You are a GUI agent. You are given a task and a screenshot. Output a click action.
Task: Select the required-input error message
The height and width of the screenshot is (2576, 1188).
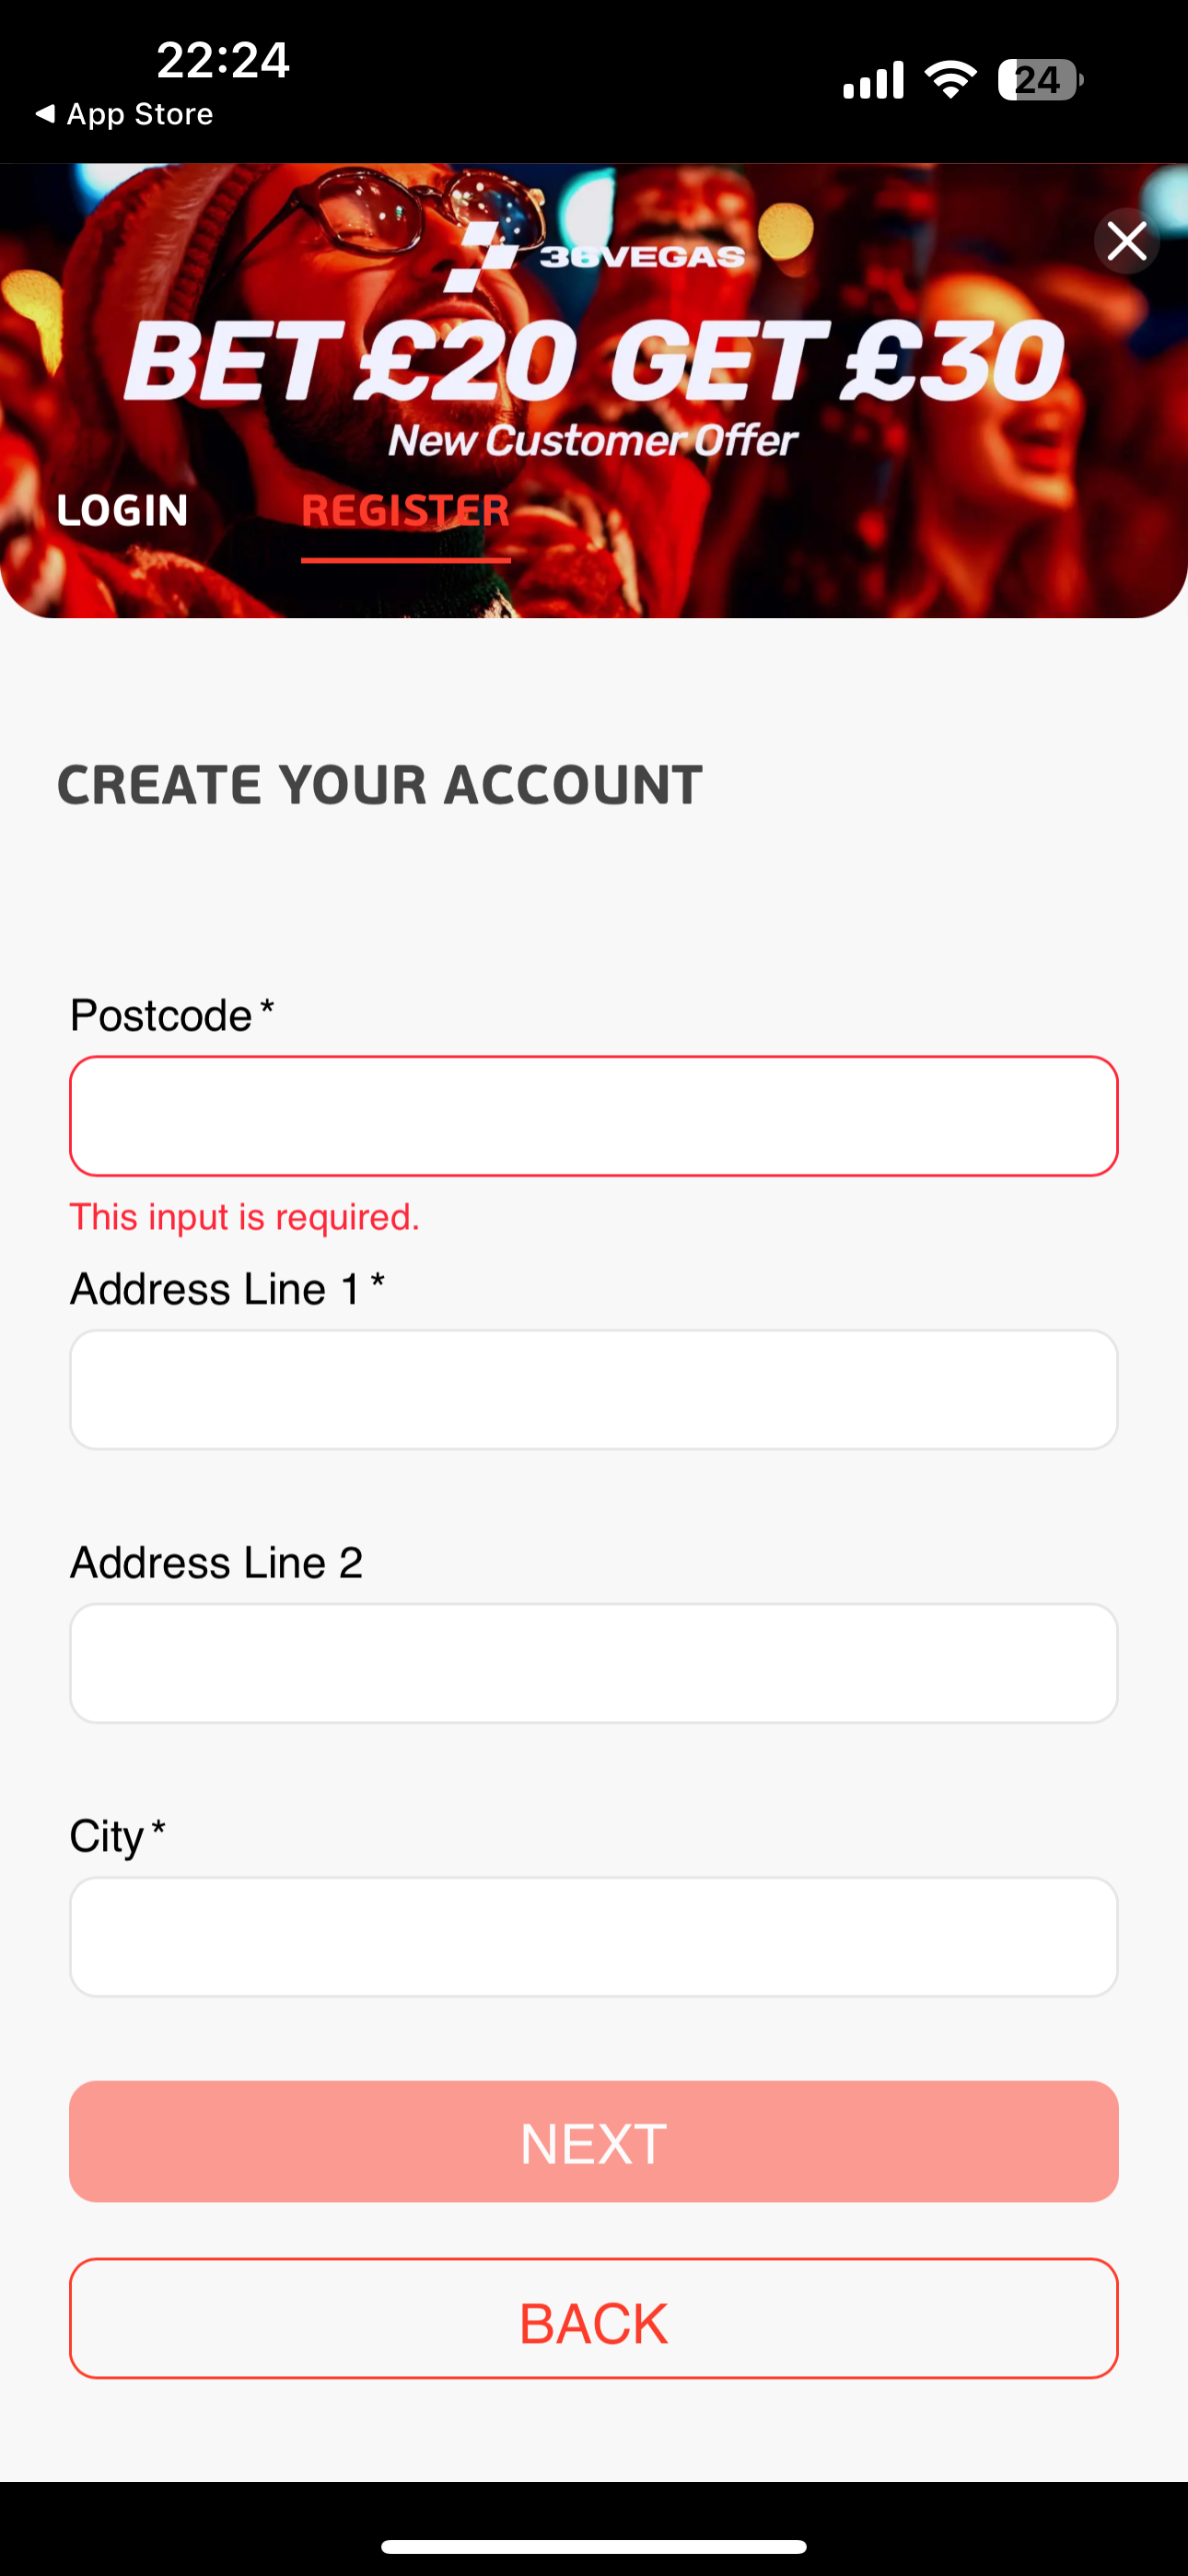tap(244, 1216)
